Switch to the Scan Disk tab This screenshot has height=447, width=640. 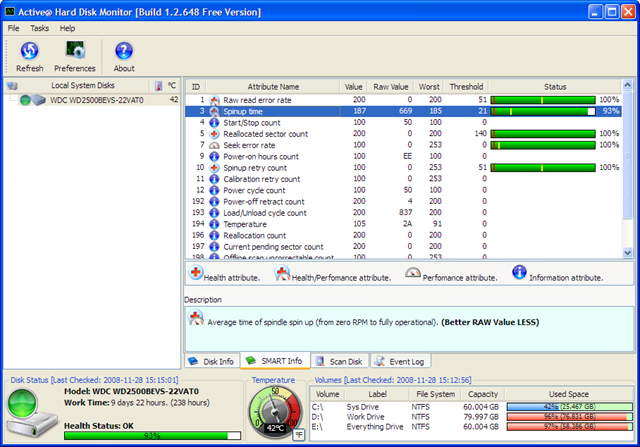tap(340, 361)
